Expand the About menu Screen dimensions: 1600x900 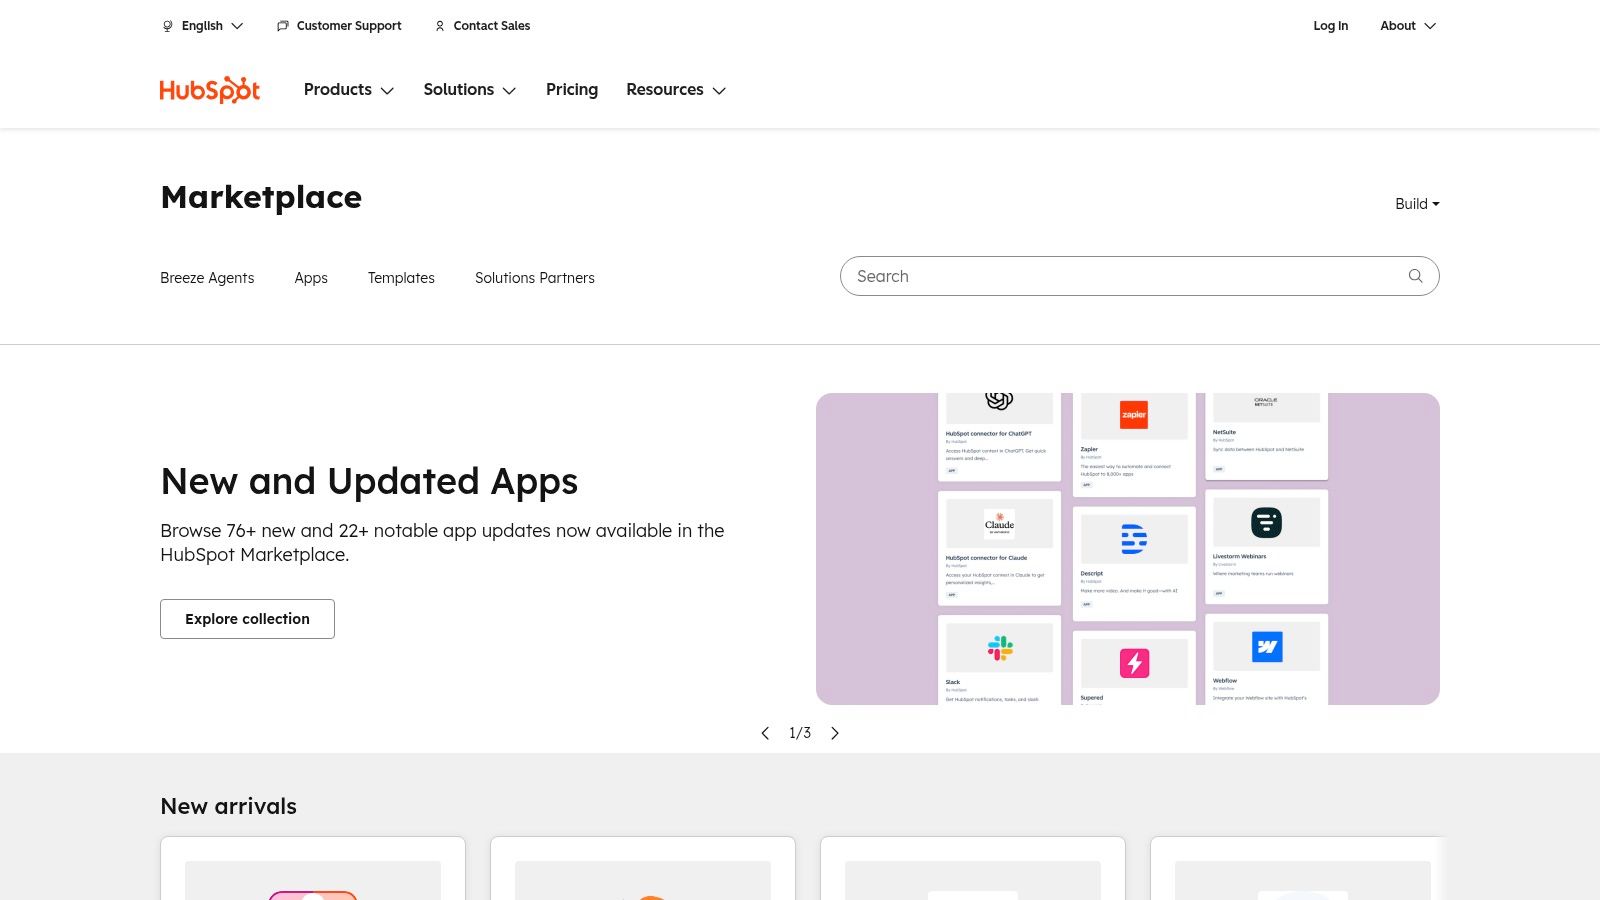point(1406,25)
